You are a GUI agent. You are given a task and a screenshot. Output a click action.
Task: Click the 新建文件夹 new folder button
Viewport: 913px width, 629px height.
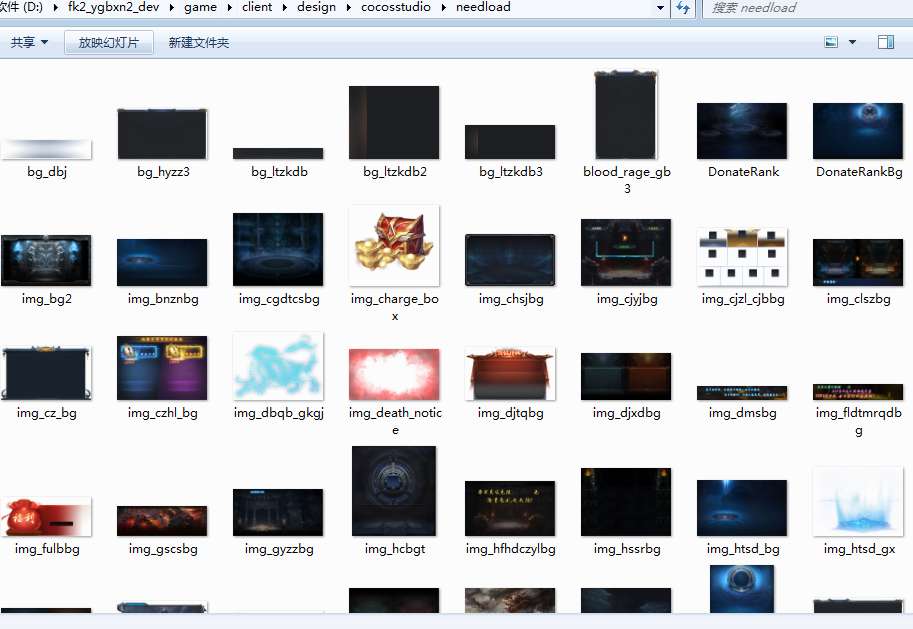198,42
